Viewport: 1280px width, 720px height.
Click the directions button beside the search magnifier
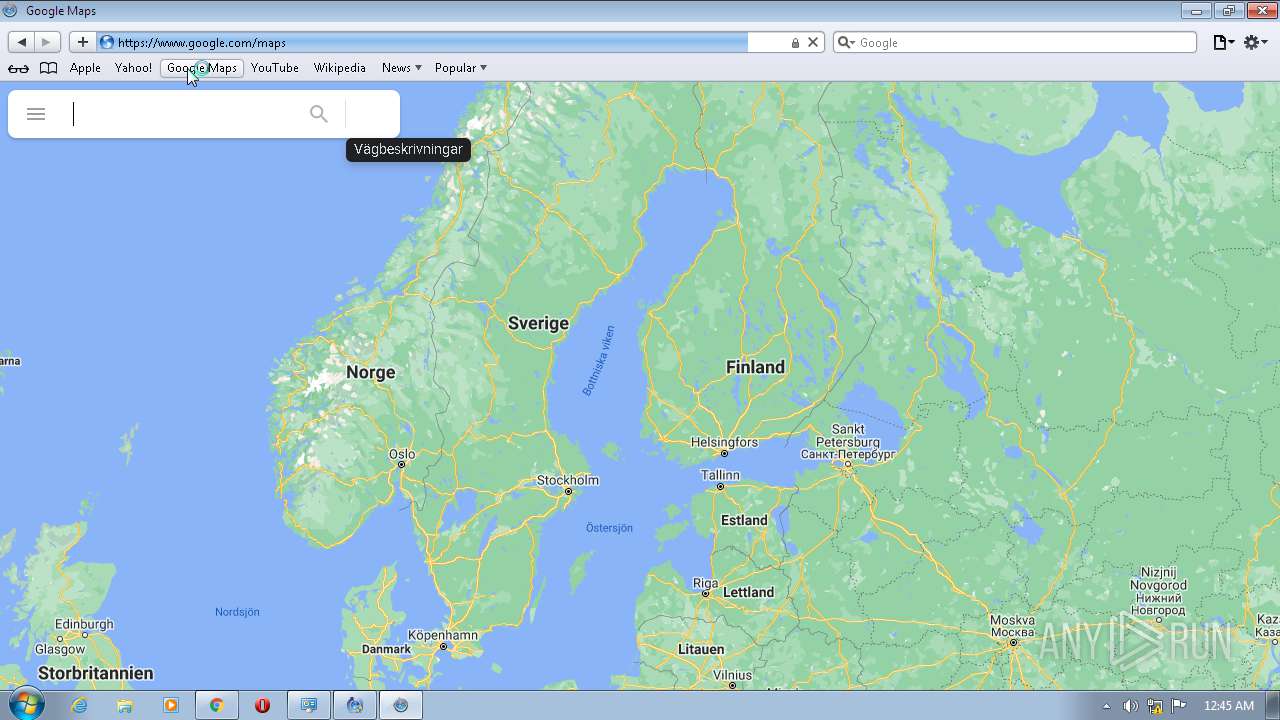(x=372, y=114)
